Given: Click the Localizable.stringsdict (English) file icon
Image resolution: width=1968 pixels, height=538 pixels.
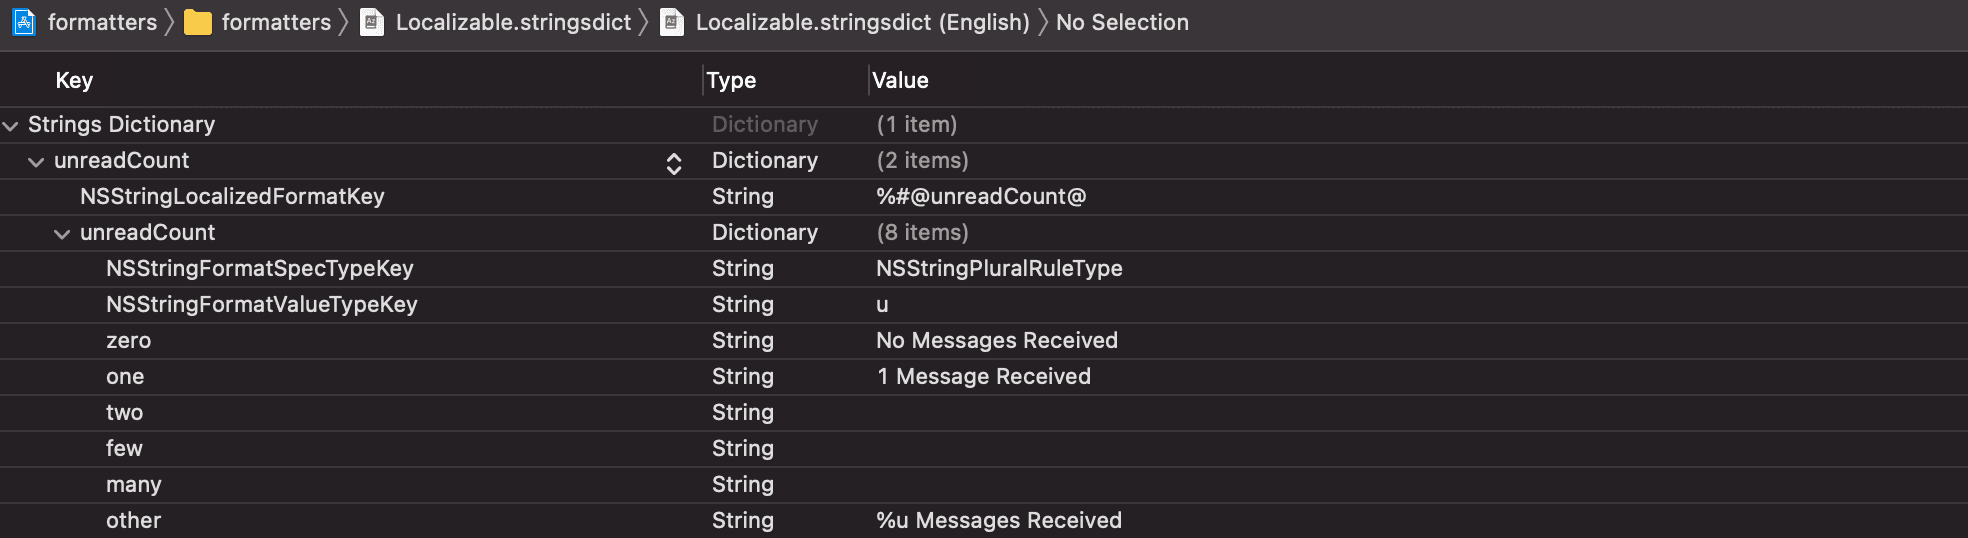Looking at the screenshot, I should coord(672,22).
